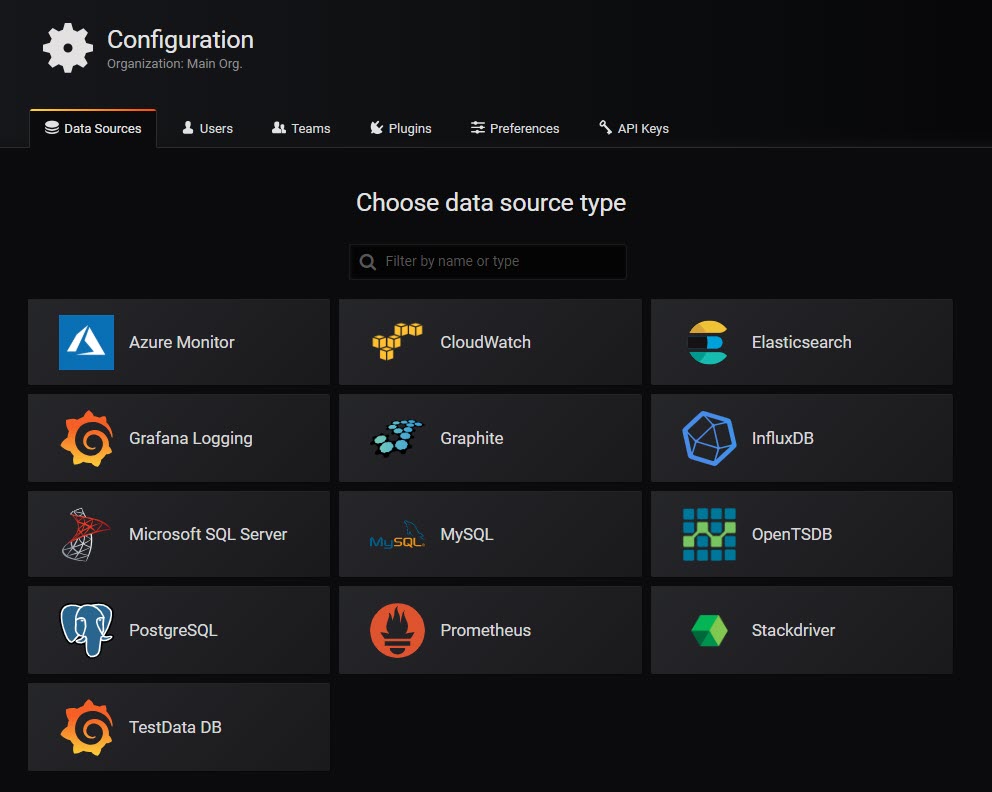
Task: Click the search magnifier icon
Action: [x=368, y=262]
